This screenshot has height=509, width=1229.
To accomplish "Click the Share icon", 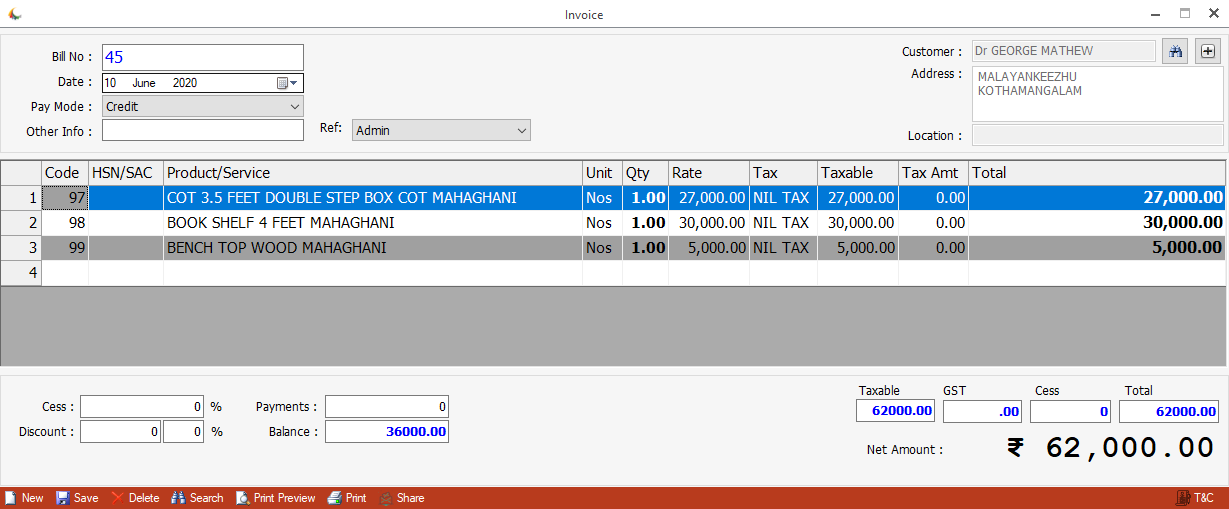I will coord(385,498).
